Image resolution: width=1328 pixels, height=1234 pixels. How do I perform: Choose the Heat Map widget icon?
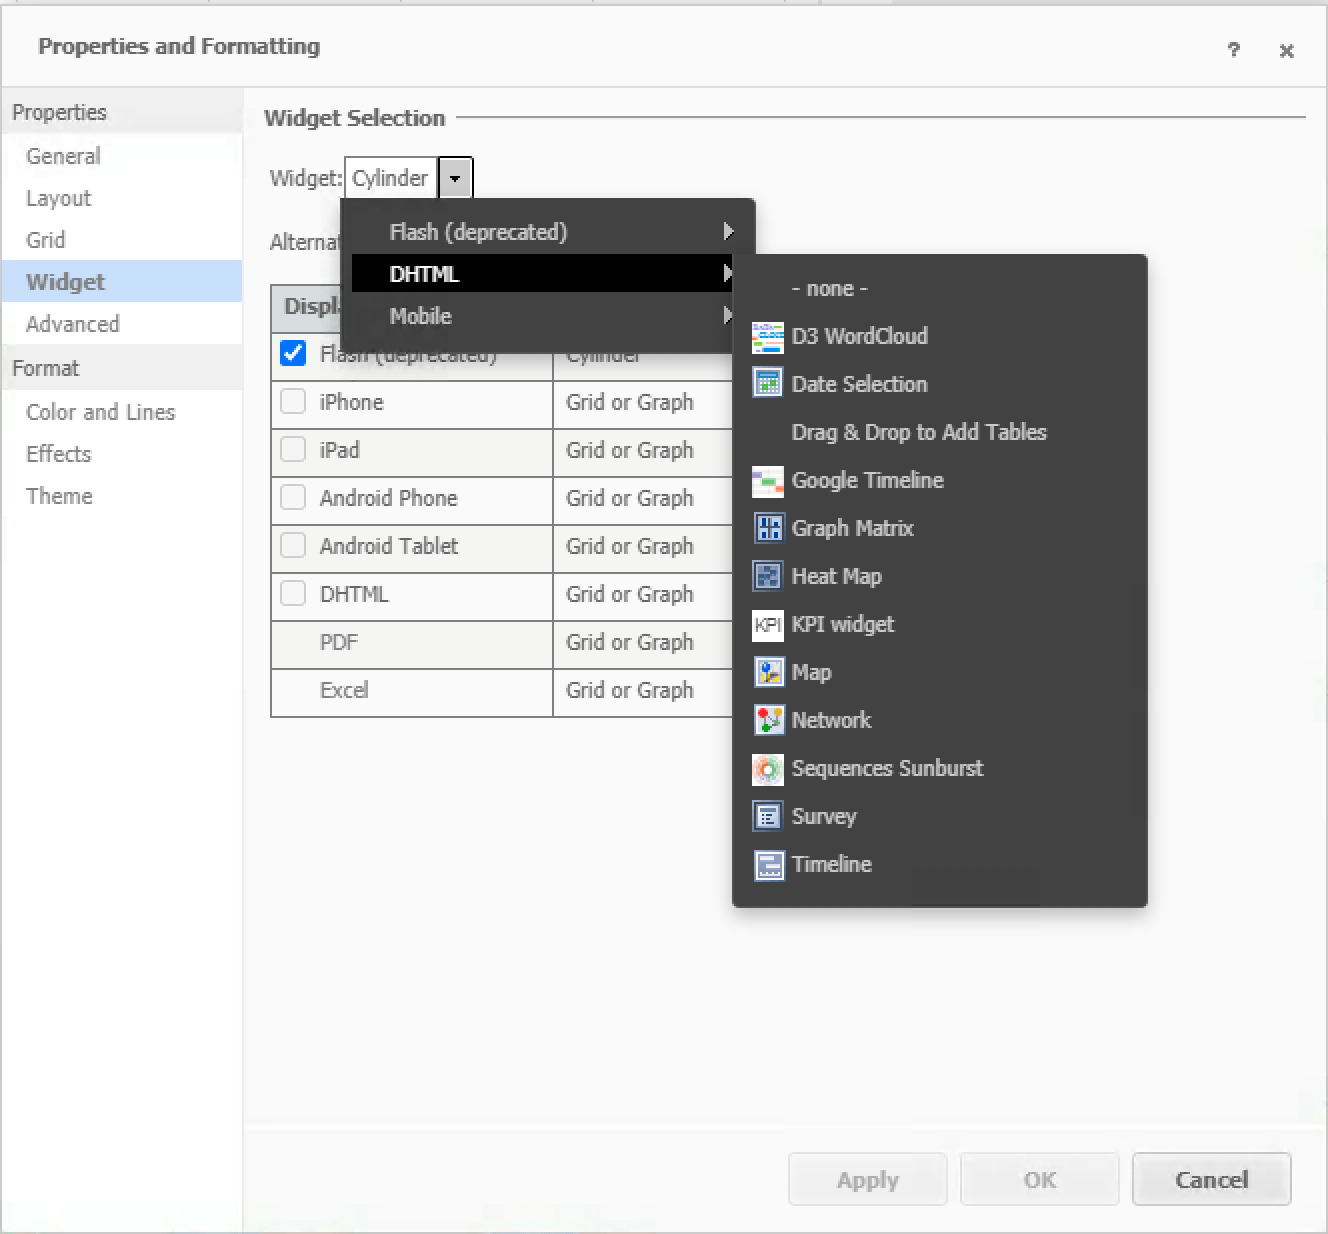tap(767, 576)
